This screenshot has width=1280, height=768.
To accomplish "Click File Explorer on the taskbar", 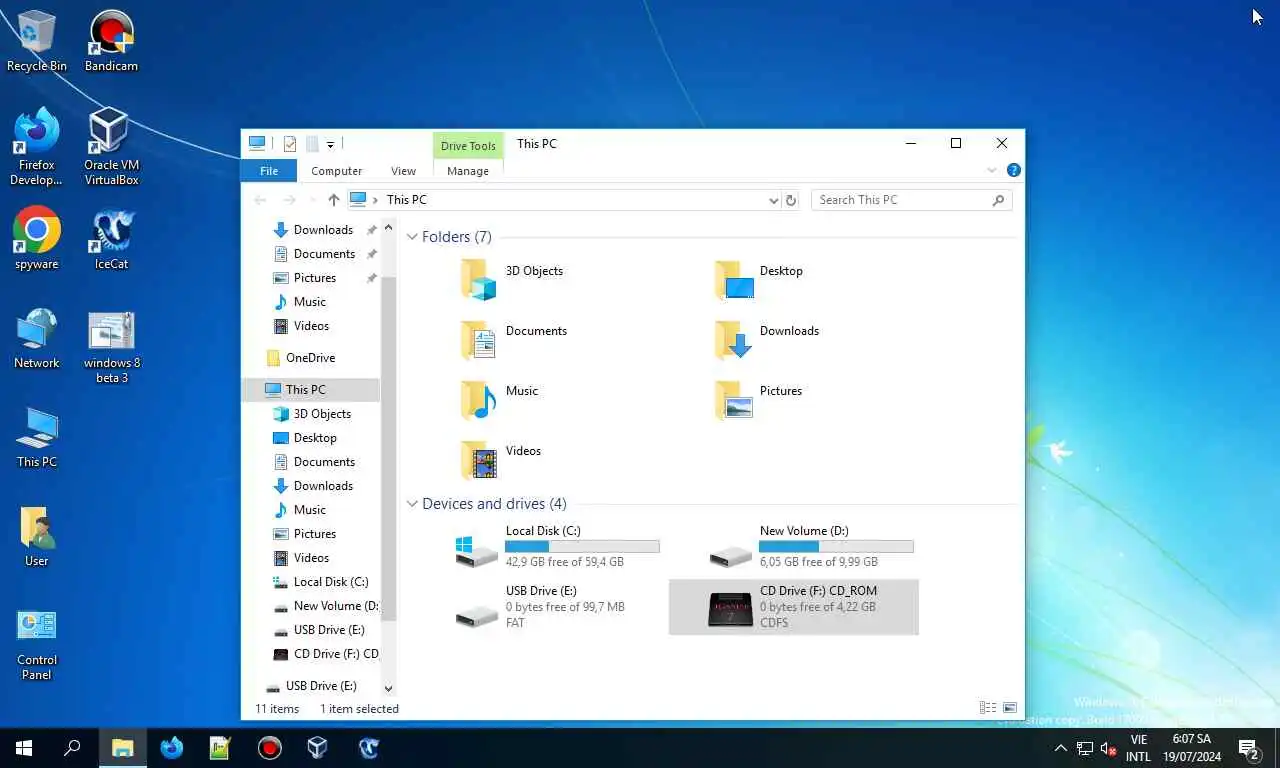I will (122, 748).
